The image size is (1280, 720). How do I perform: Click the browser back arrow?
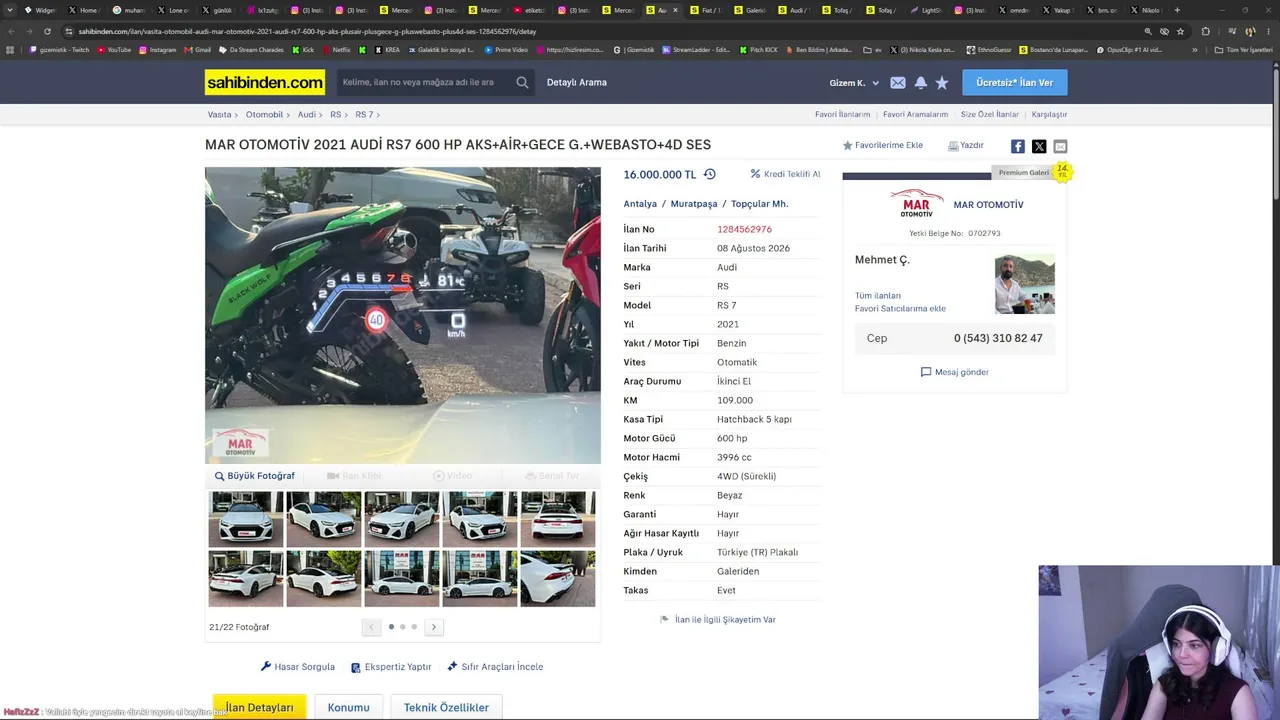10,31
